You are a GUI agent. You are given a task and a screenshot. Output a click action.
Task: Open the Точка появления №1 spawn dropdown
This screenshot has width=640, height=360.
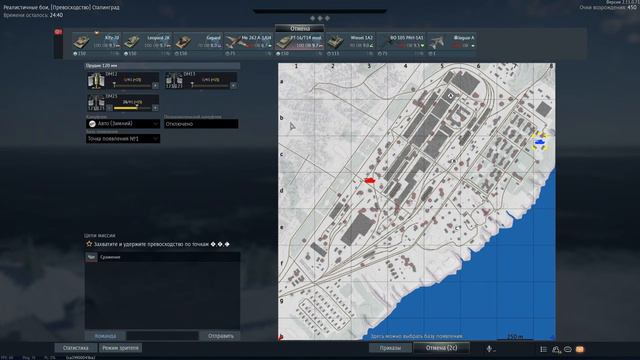[123, 139]
